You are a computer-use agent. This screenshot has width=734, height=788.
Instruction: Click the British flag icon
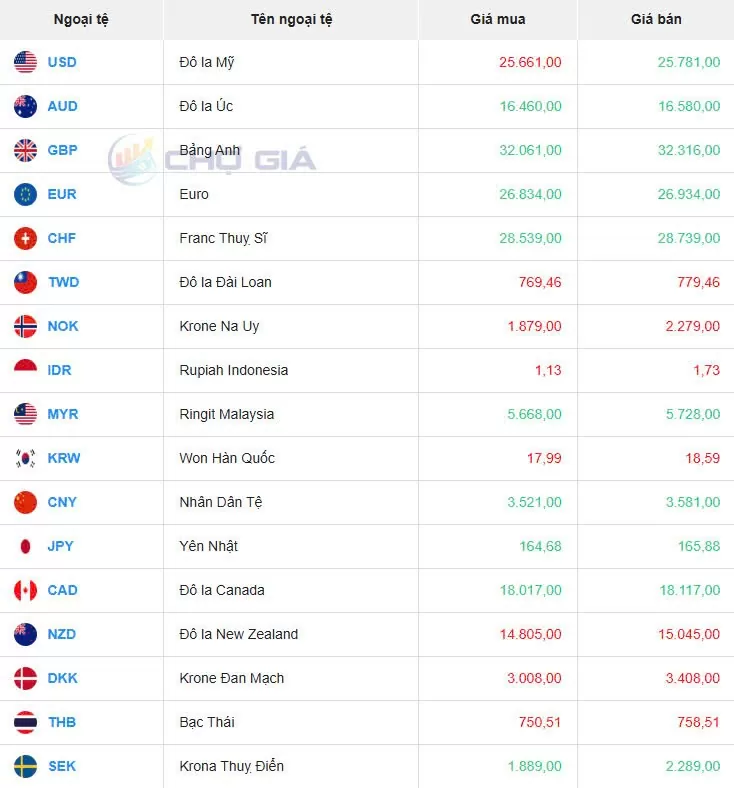pos(25,150)
